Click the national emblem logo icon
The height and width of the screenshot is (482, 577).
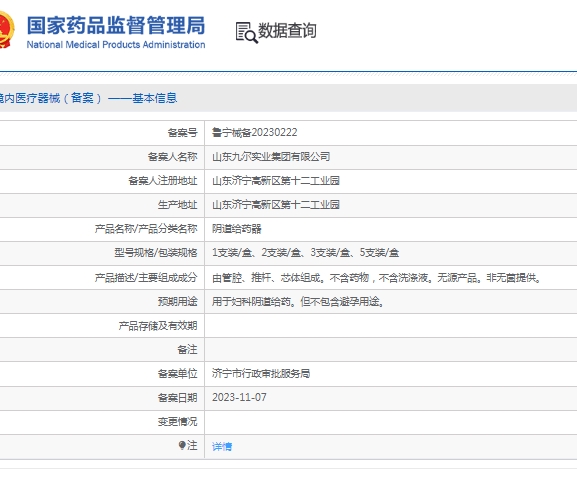(7, 29)
